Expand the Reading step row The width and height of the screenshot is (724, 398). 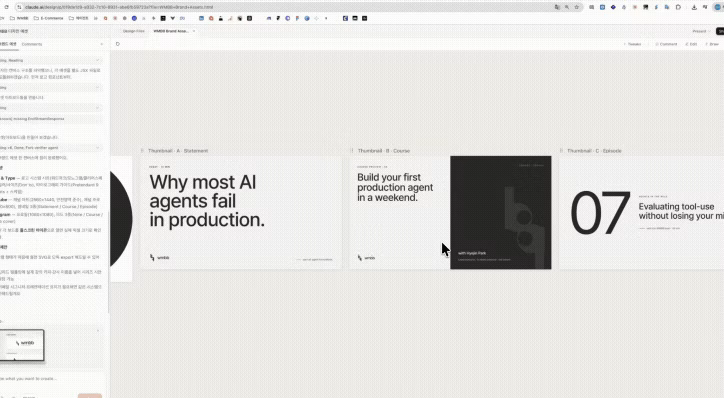51,60
